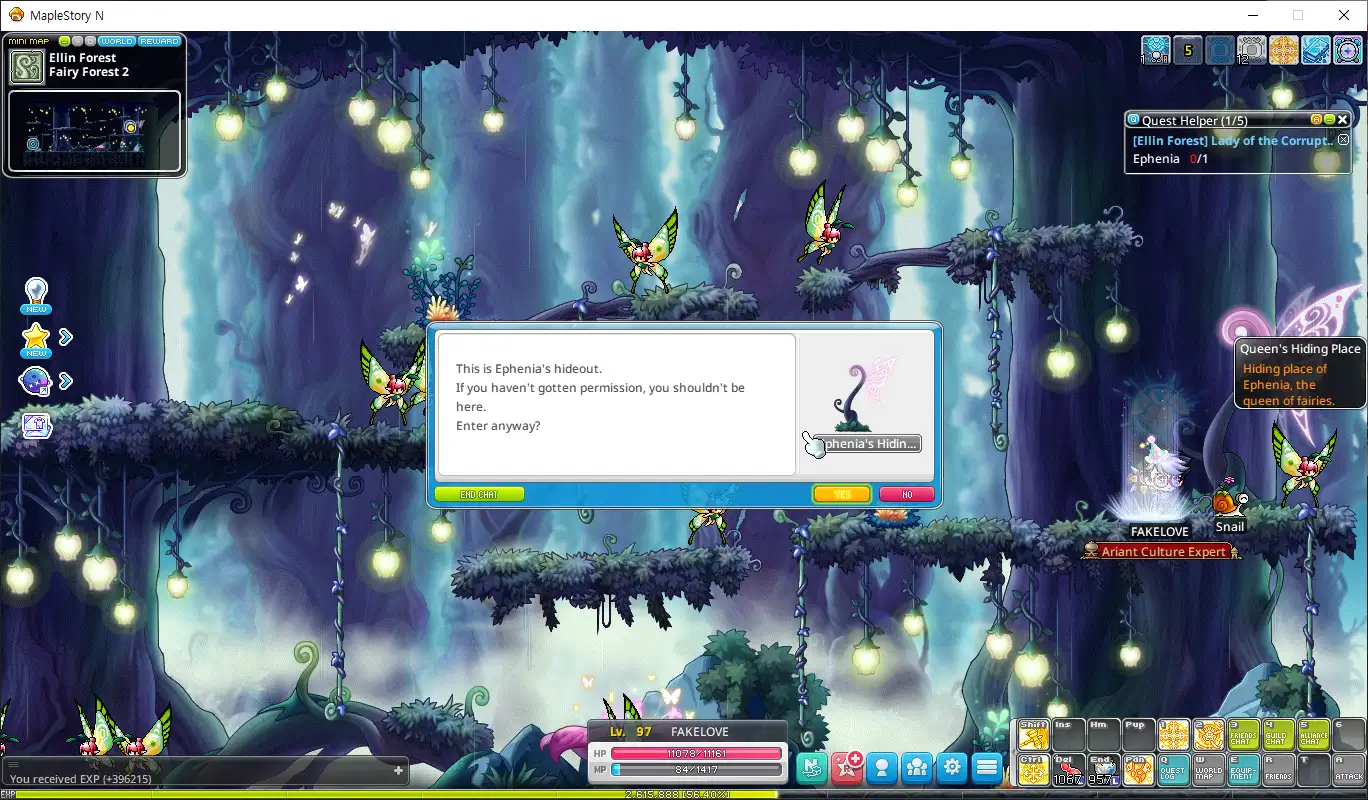
Task: Open the Lady of the Corrupt quest link
Action: 1233,141
